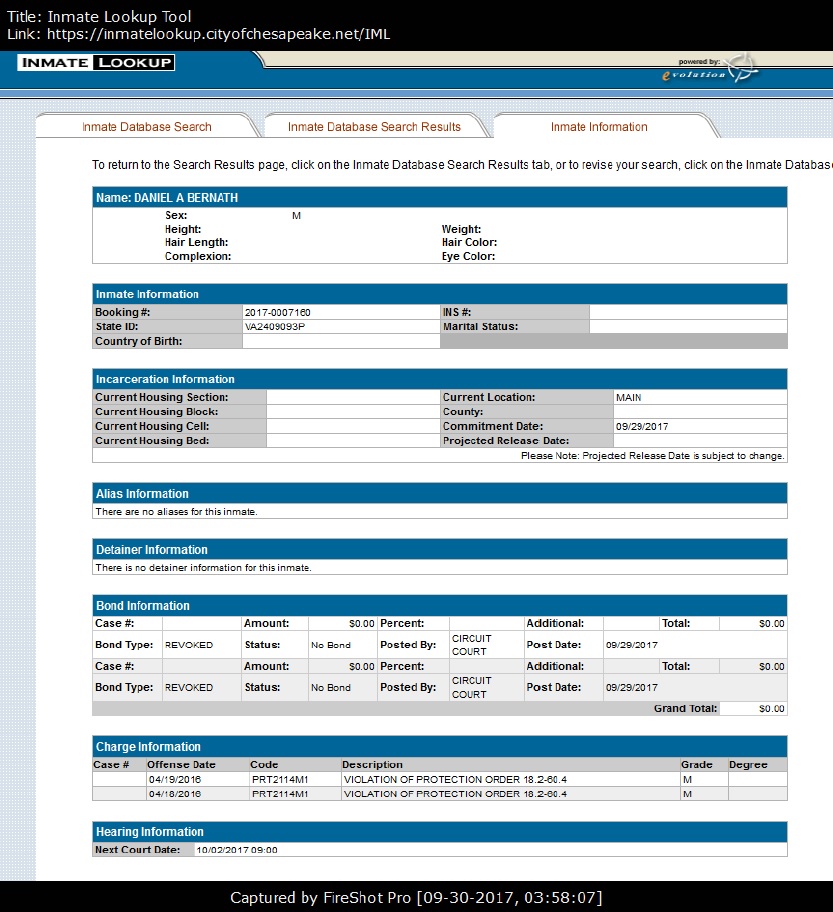Click the Alias Information section header

tap(439, 494)
